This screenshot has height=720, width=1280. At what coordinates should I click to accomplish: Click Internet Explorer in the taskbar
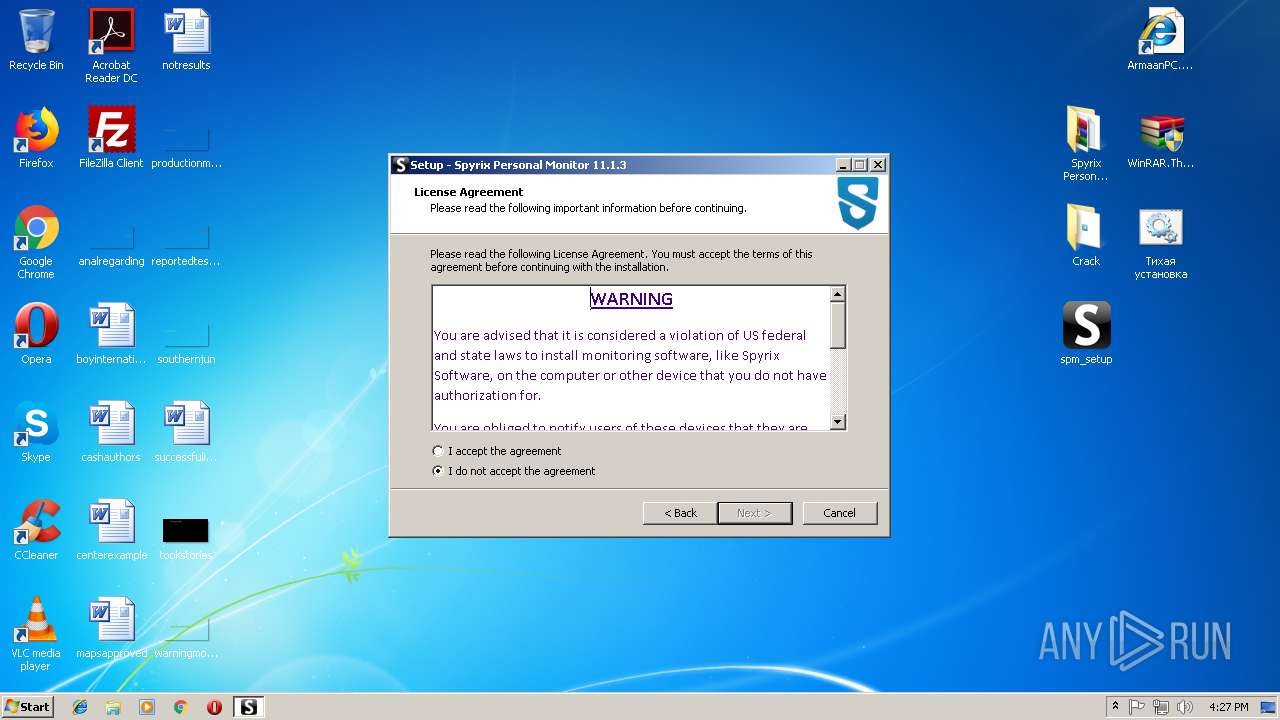[80, 707]
